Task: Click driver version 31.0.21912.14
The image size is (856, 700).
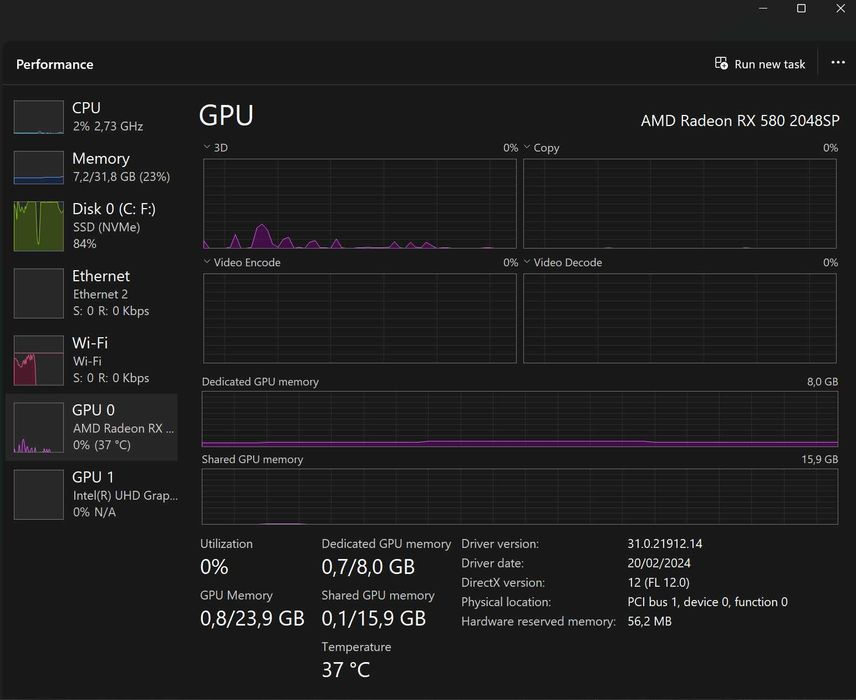Action: (665, 544)
